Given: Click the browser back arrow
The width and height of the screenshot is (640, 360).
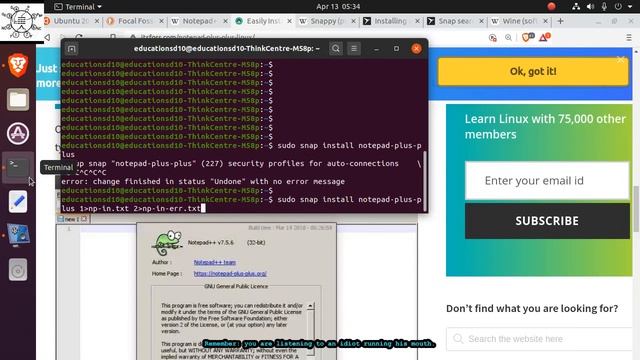Looking at the screenshot, I should [x=47, y=38].
